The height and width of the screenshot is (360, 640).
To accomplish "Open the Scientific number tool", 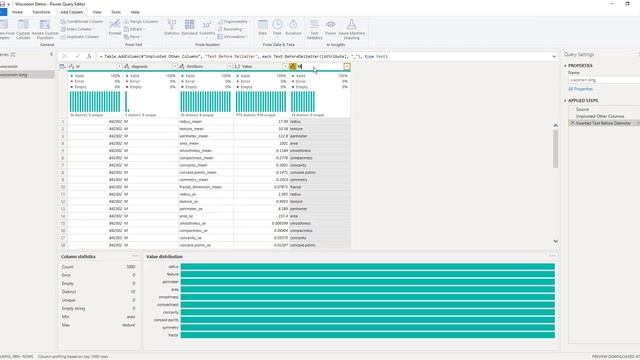I will click(207, 28).
